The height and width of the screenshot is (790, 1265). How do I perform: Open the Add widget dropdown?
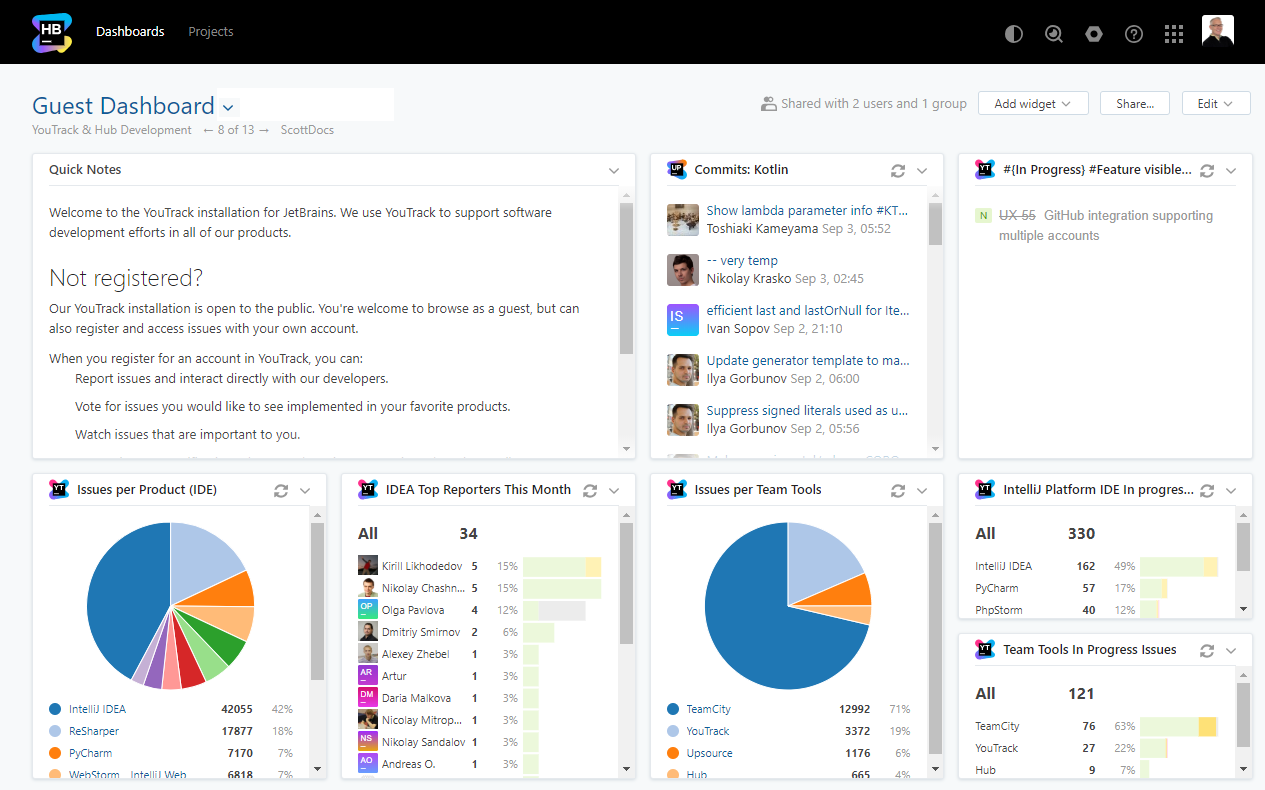[x=1033, y=104]
